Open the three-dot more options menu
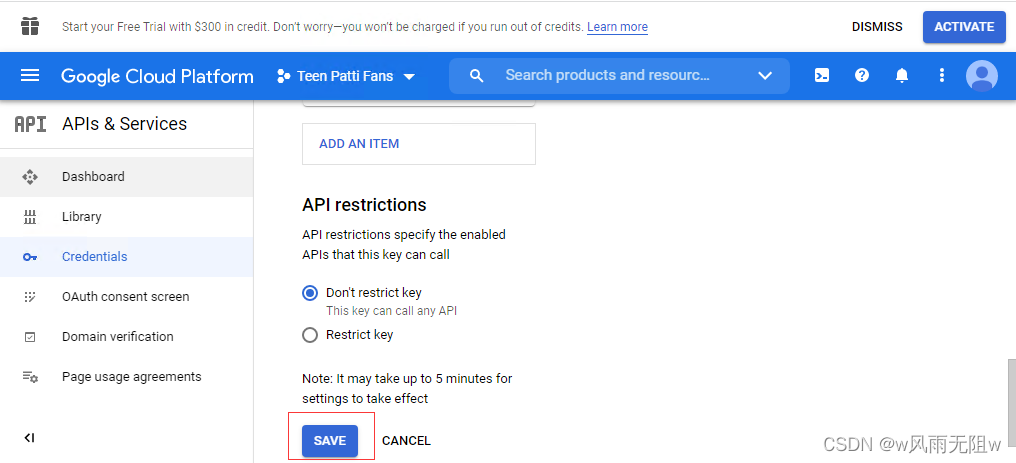Image resolution: width=1016 pixels, height=463 pixels. [941, 76]
